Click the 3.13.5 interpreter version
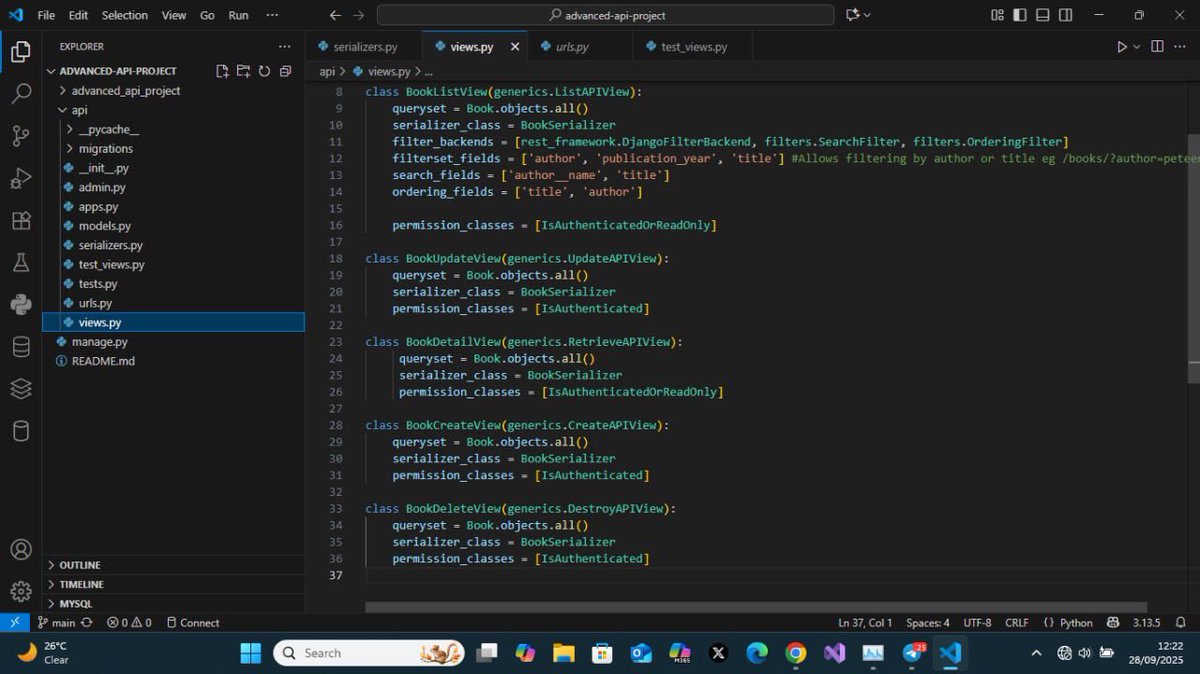Image resolution: width=1200 pixels, height=674 pixels. 1146,622
